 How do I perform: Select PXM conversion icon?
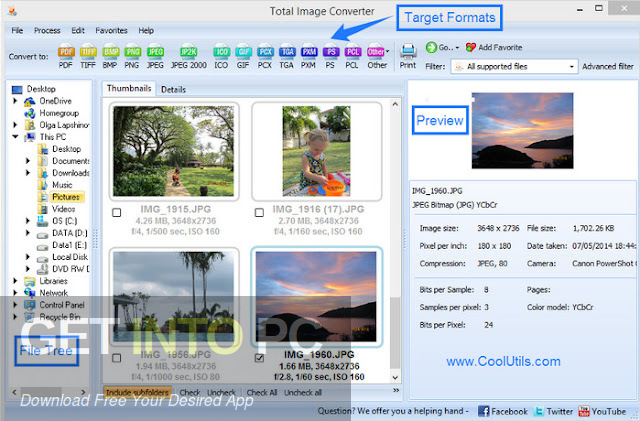[309, 56]
